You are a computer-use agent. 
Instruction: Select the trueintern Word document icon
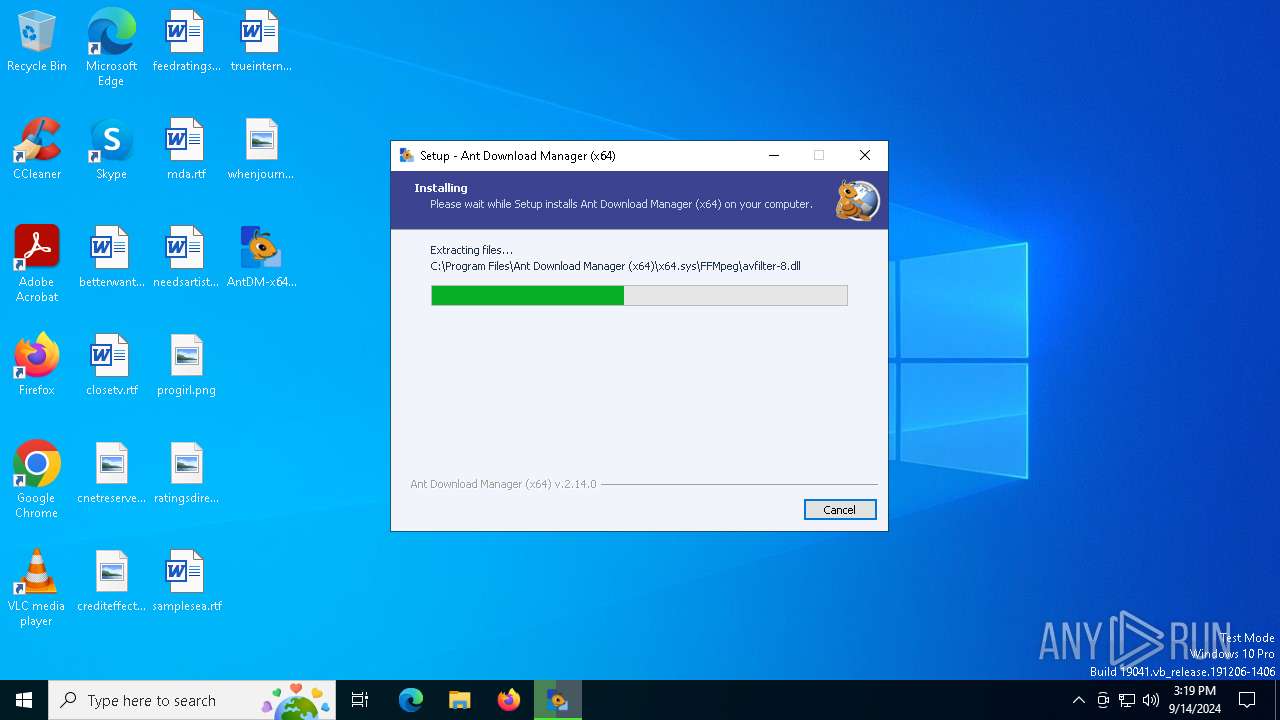pos(261,42)
